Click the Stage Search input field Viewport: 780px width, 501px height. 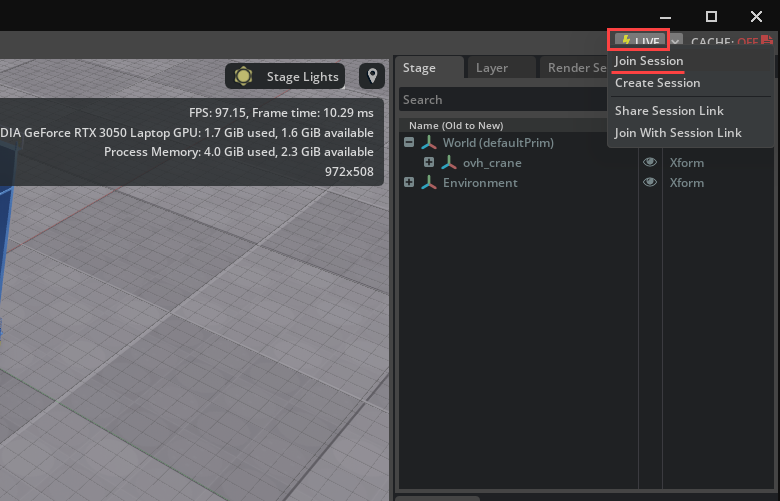tap(500, 100)
